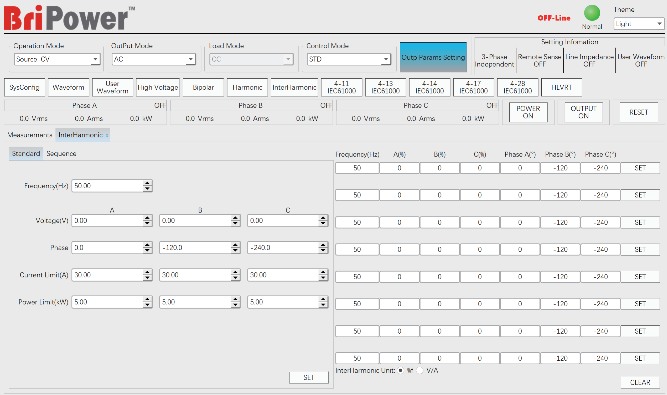Click the Outp Params Setting button
667x395 pixels.
pos(433,57)
